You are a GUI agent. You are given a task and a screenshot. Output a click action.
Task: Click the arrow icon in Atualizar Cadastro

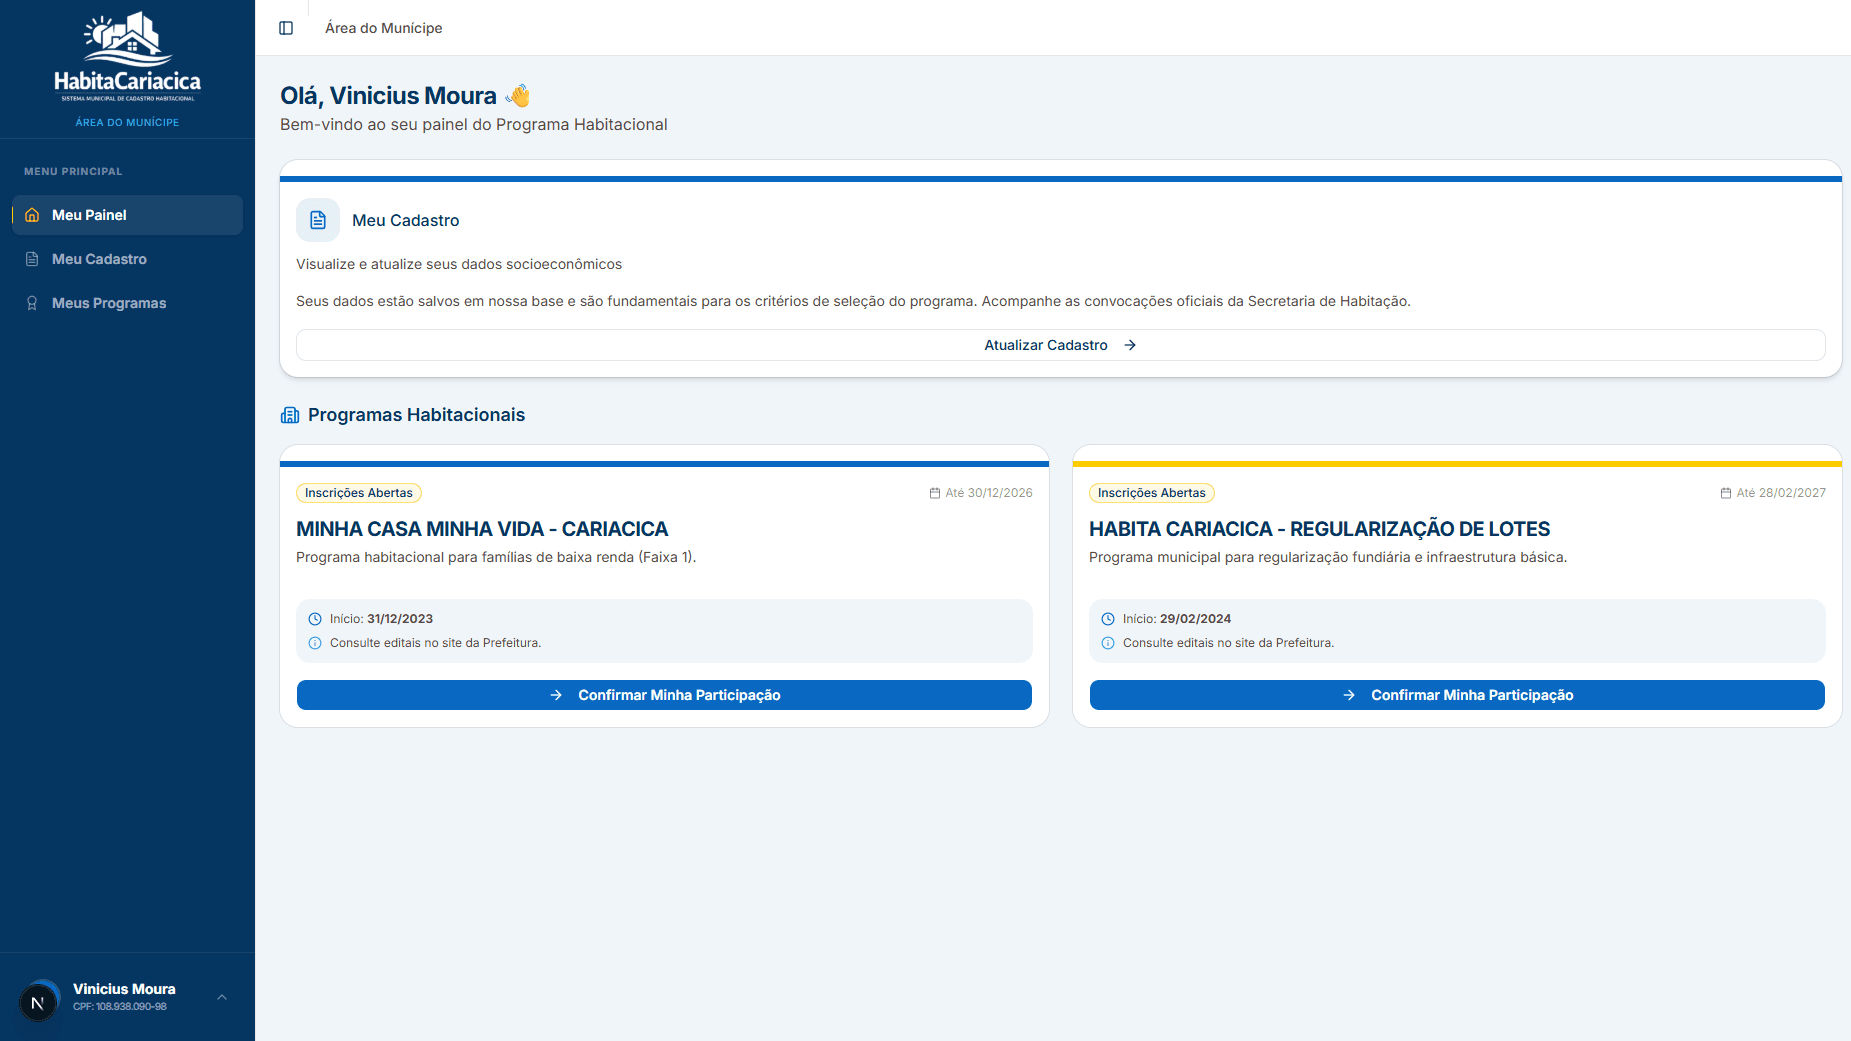[x=1130, y=345]
